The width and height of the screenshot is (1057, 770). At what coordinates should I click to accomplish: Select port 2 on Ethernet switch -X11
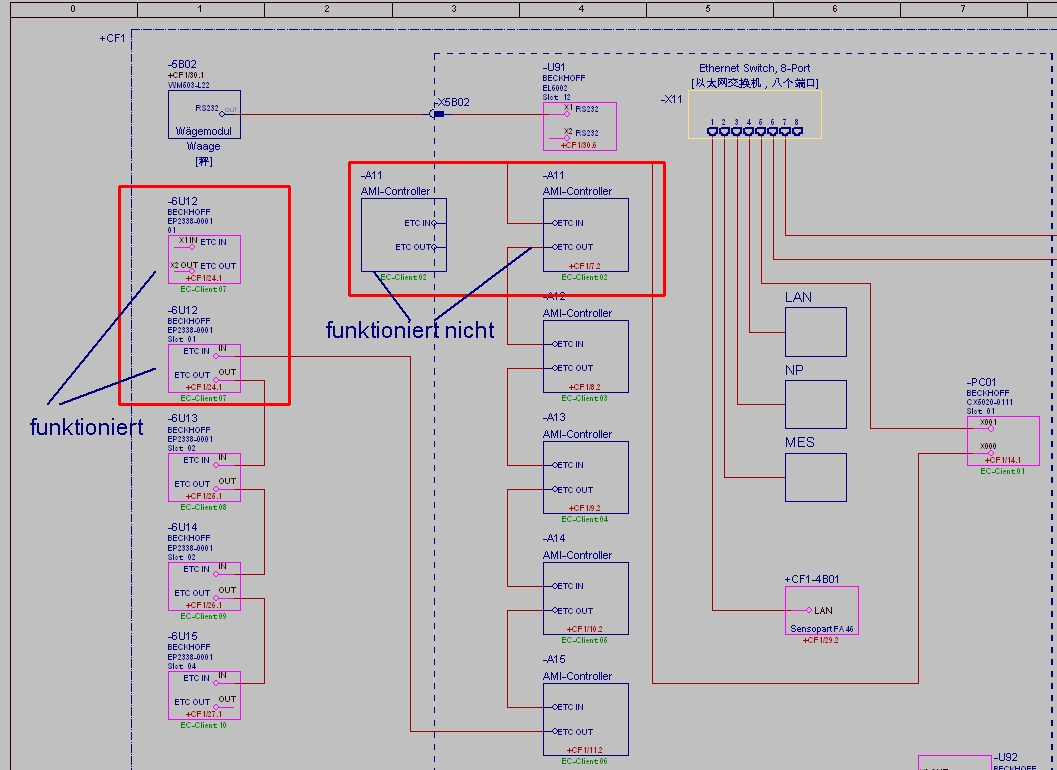[725, 131]
